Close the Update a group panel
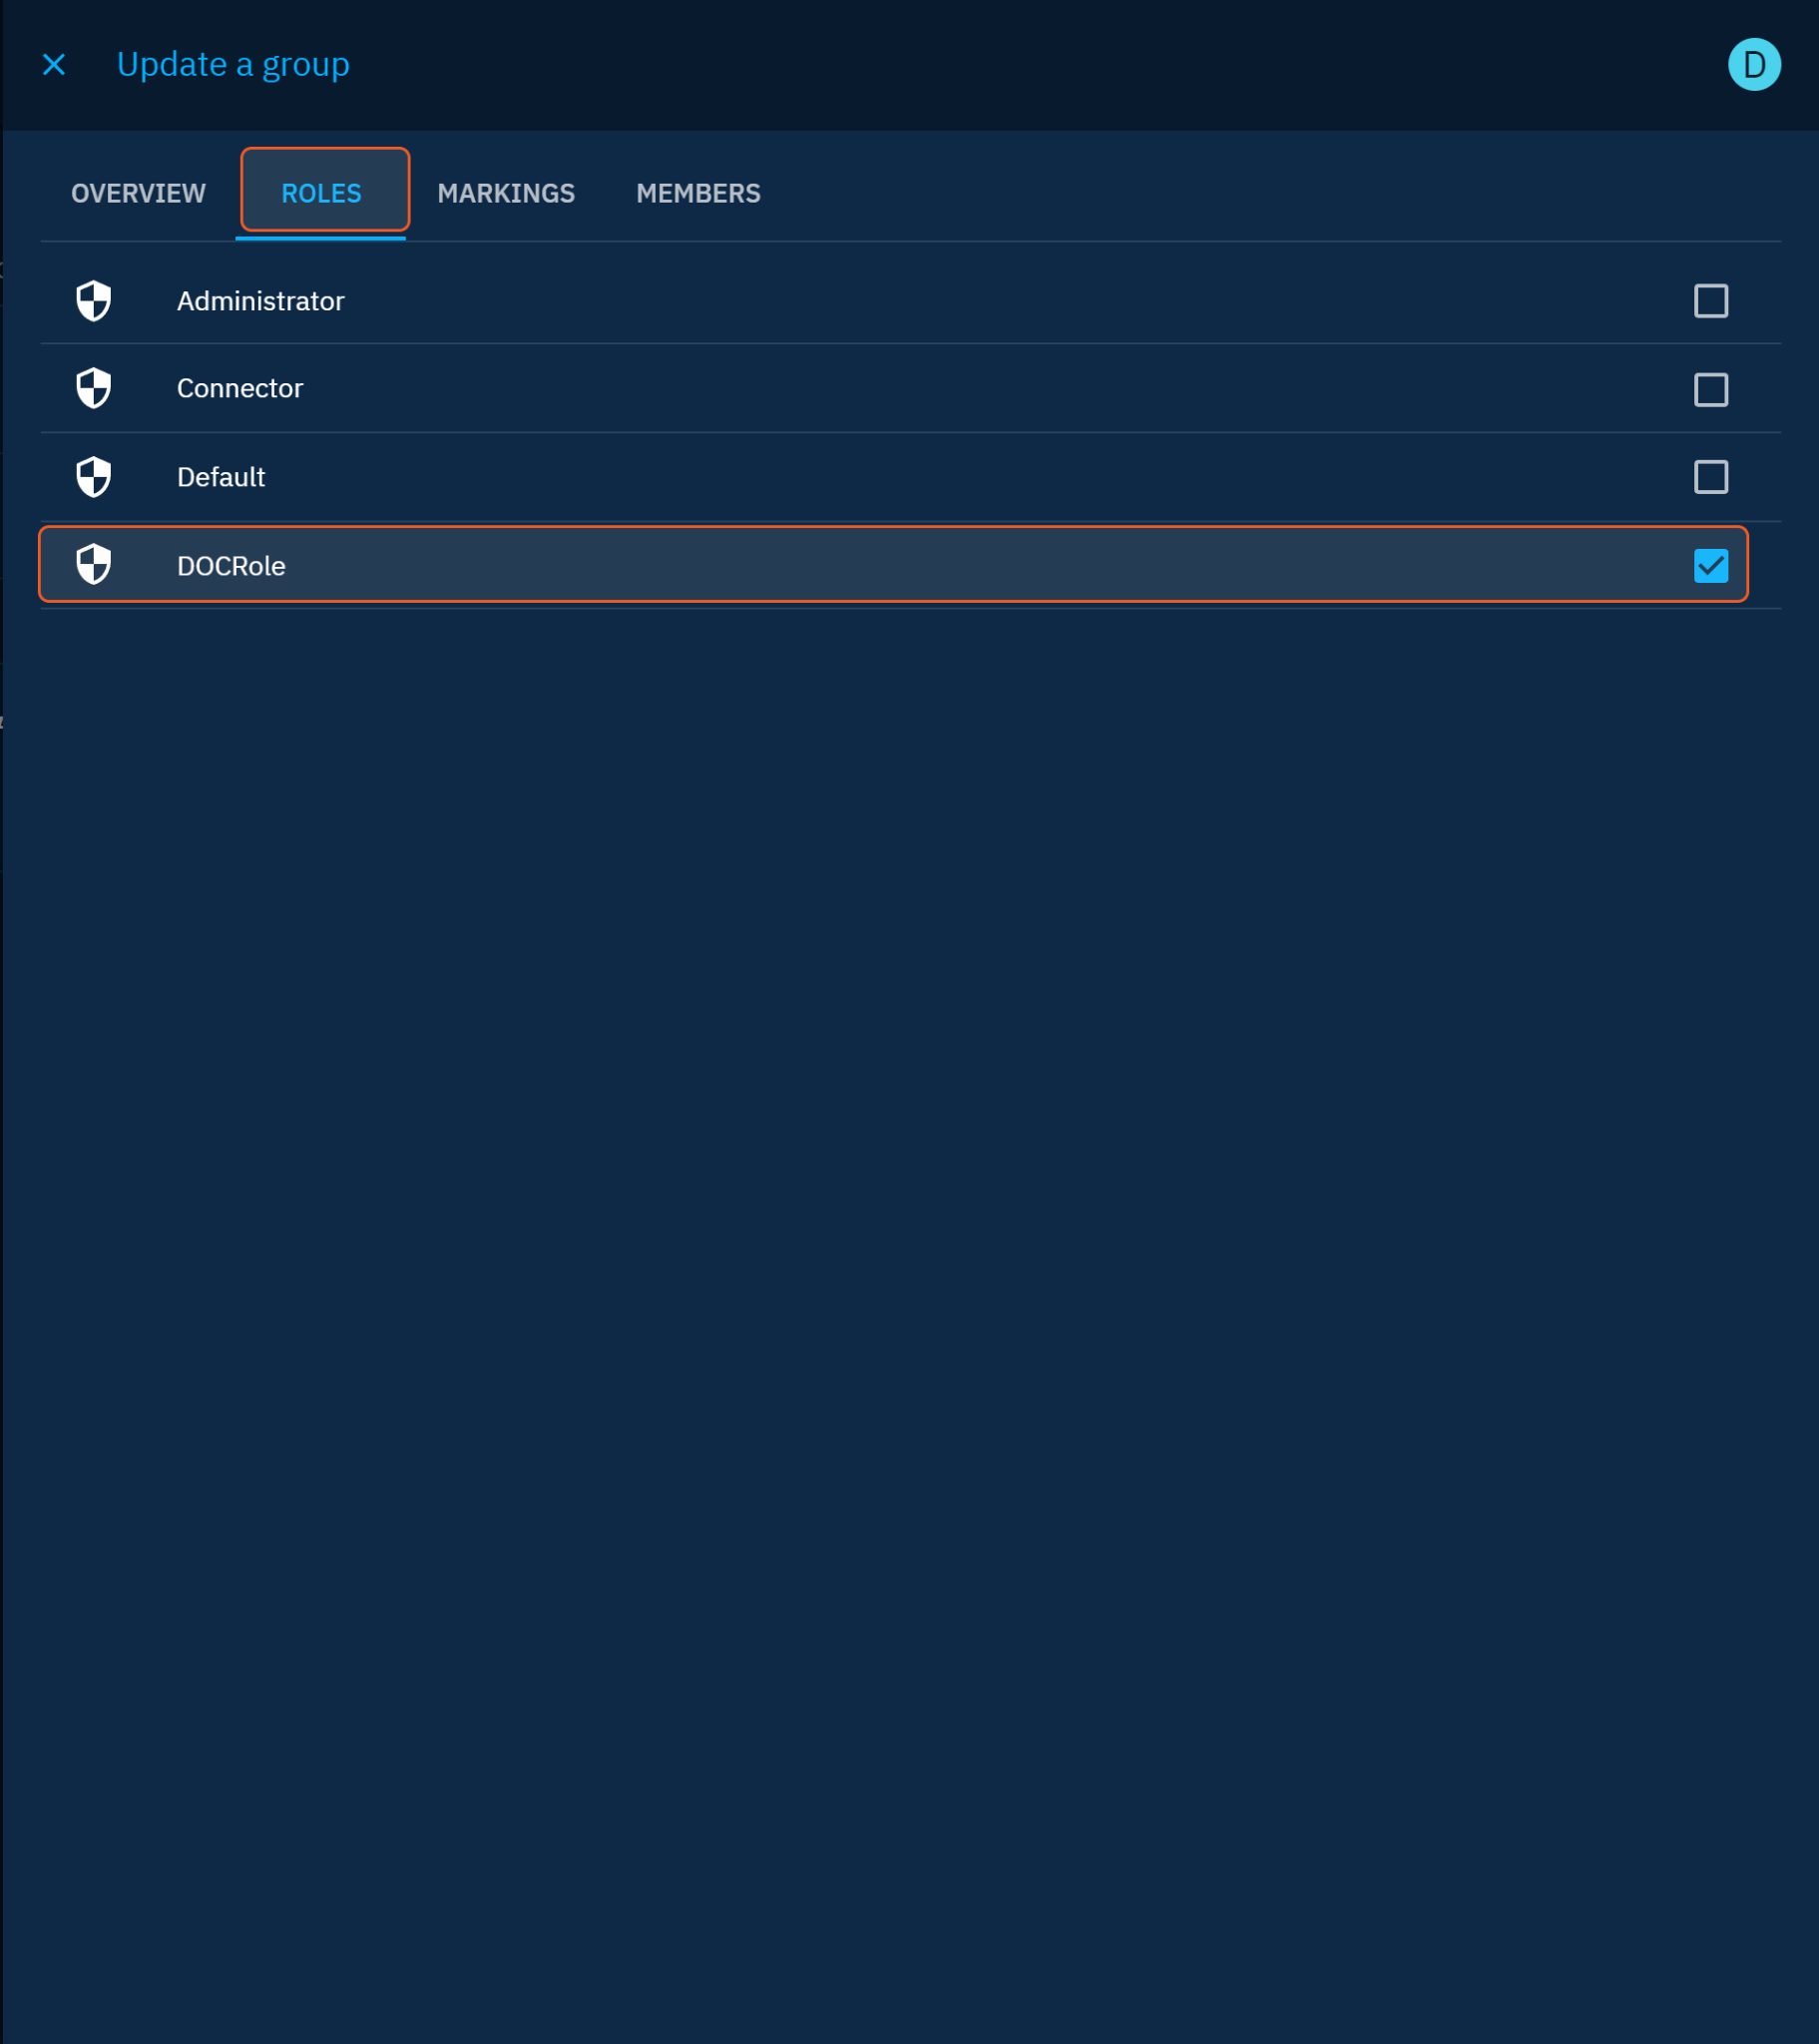1819x2044 pixels. 54,65
